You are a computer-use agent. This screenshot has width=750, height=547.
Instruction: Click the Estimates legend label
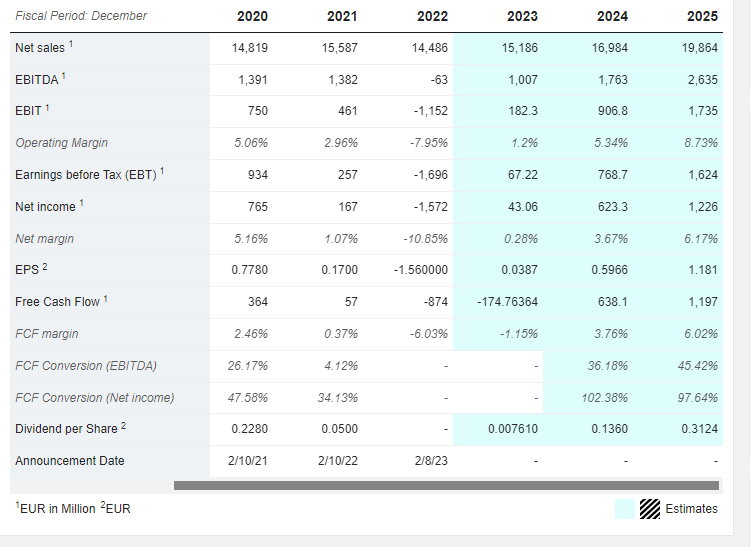click(691, 509)
